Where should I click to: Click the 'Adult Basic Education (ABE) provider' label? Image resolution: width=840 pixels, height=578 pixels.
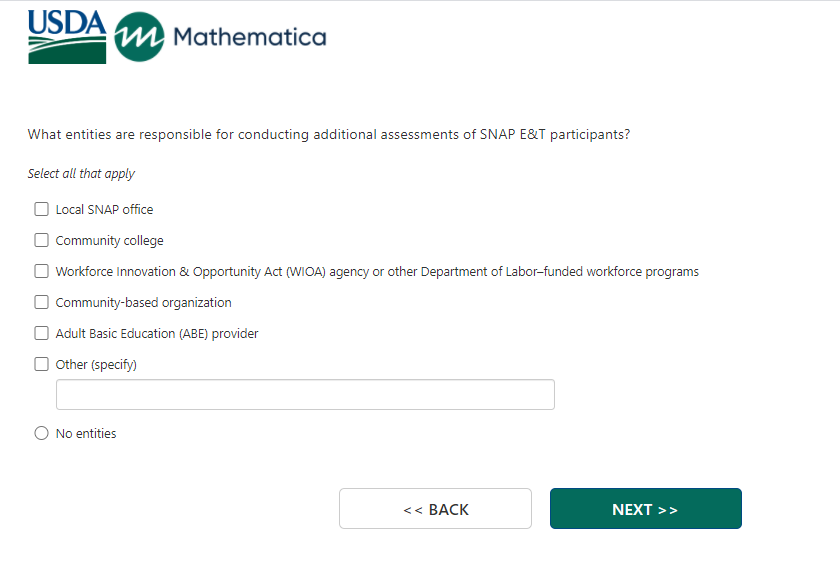[157, 334]
